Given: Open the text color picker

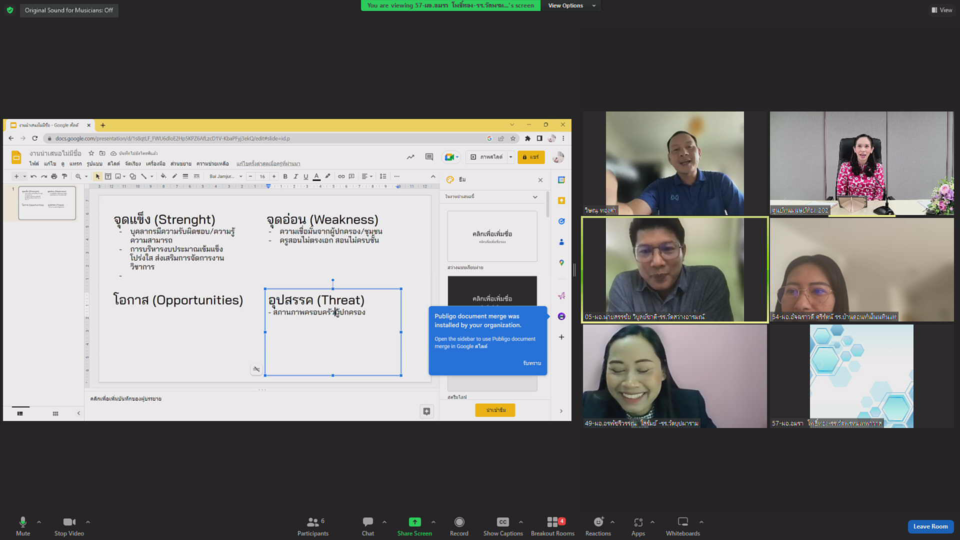Looking at the screenshot, I should (x=317, y=176).
